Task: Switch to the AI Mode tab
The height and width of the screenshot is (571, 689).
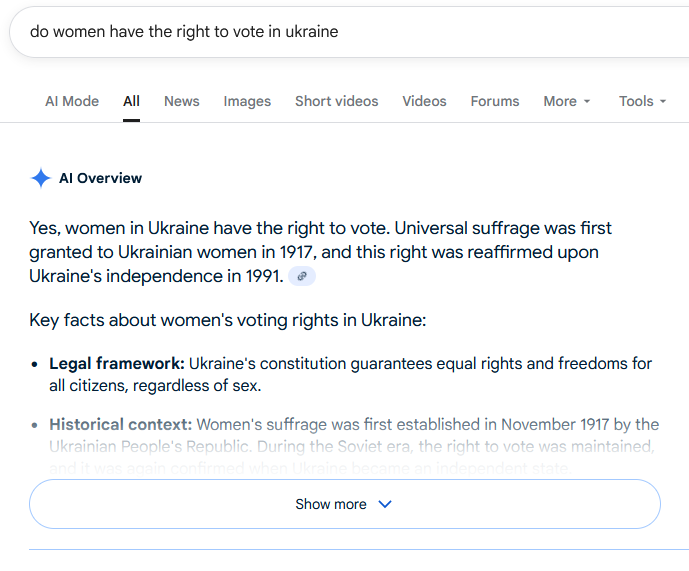Action: click(72, 101)
